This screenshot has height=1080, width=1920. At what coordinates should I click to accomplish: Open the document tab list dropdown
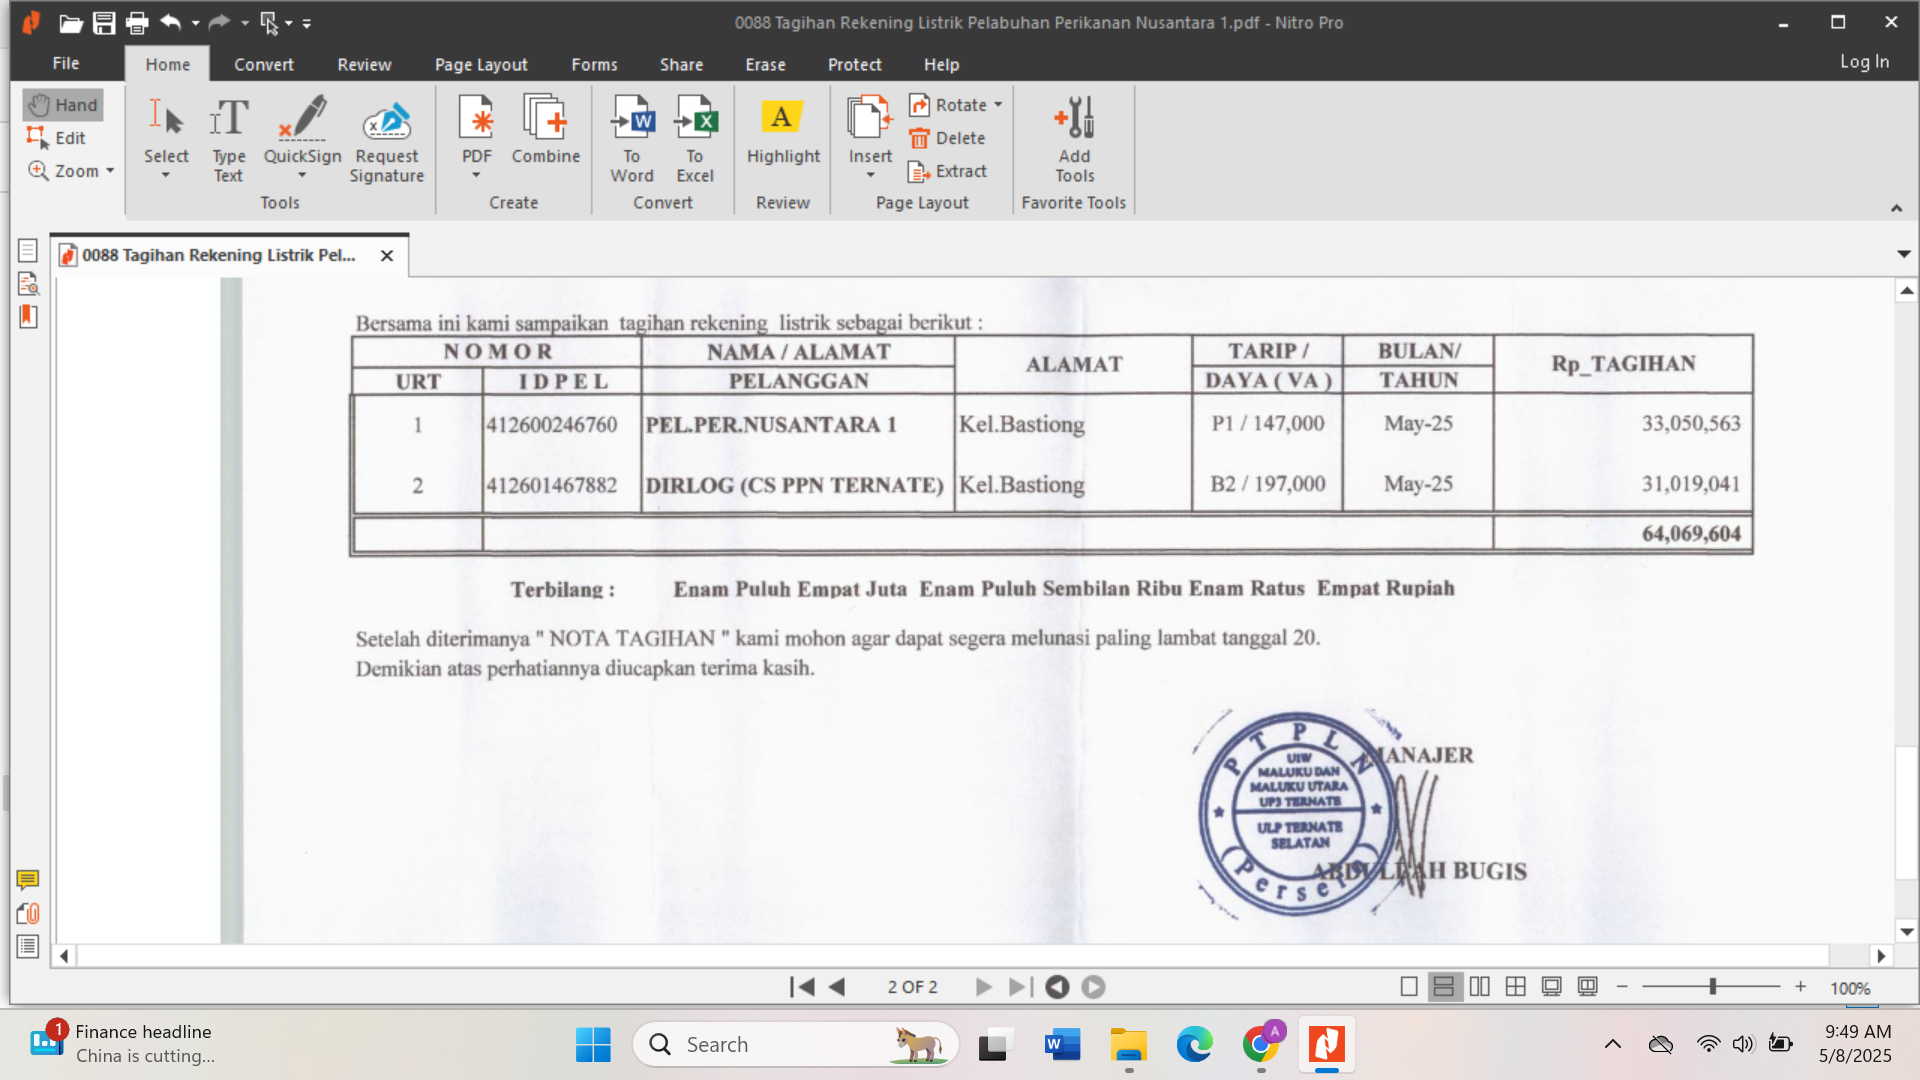[1904, 254]
